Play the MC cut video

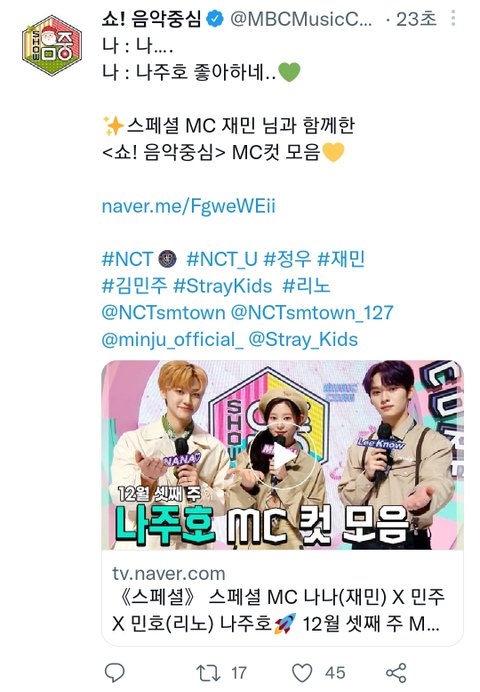click(x=282, y=455)
